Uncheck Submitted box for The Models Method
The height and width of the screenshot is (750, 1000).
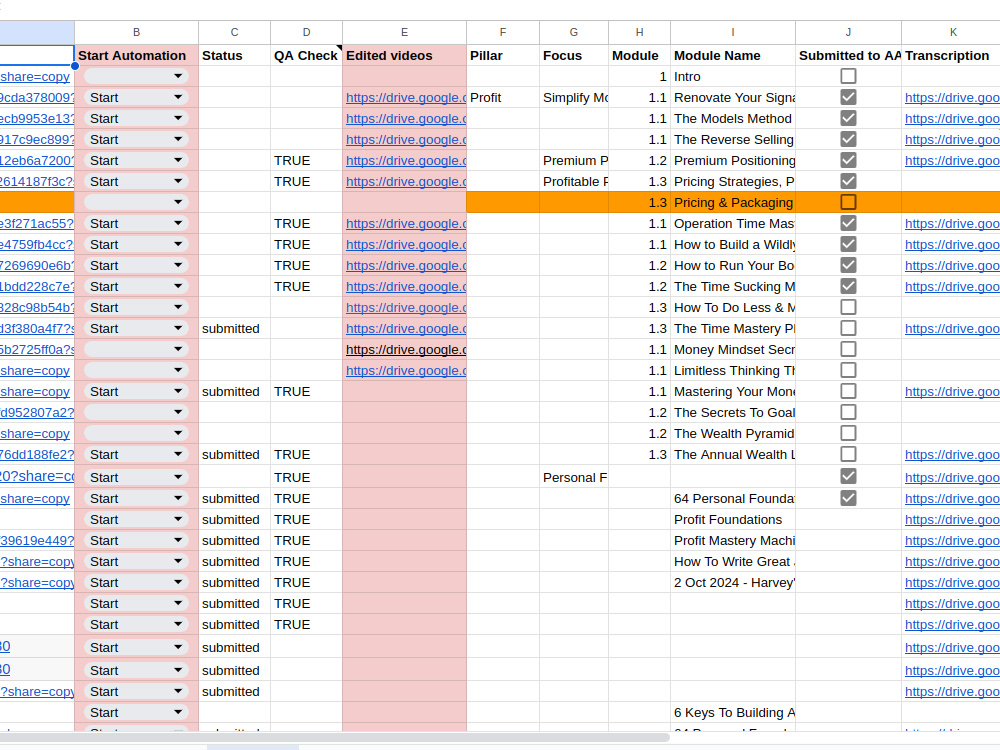(848, 119)
